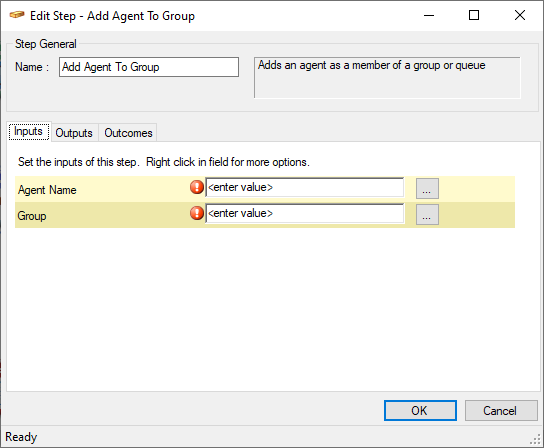Click the Agent Name value field

(305, 187)
